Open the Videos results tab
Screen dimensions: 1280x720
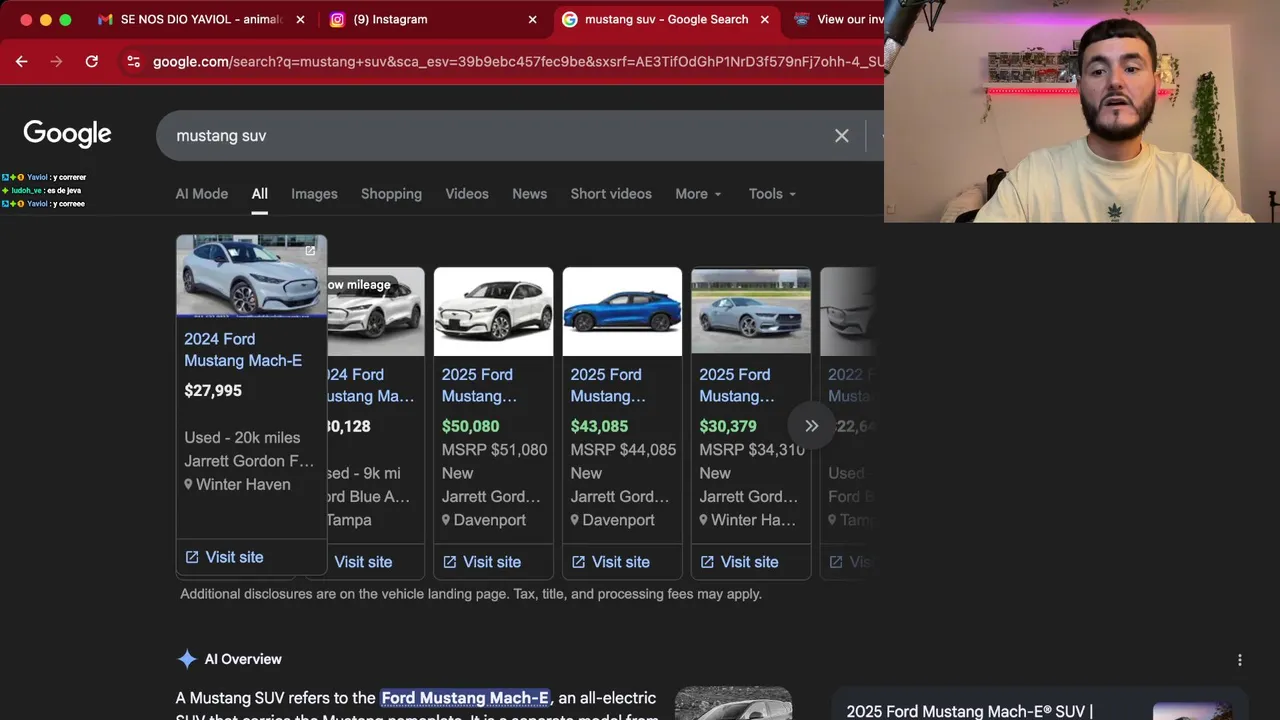tap(467, 194)
